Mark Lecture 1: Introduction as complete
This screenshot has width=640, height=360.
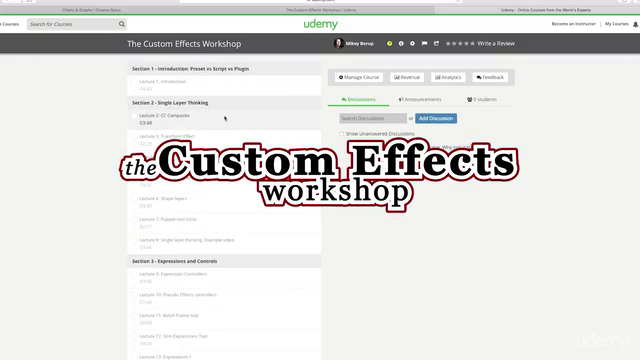tap(134, 82)
